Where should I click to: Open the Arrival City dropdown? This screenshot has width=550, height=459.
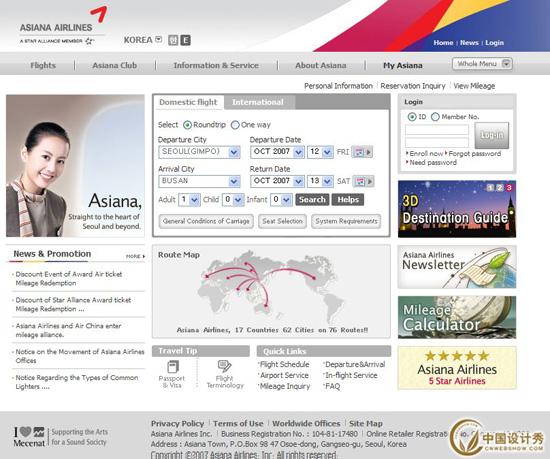pos(199,181)
